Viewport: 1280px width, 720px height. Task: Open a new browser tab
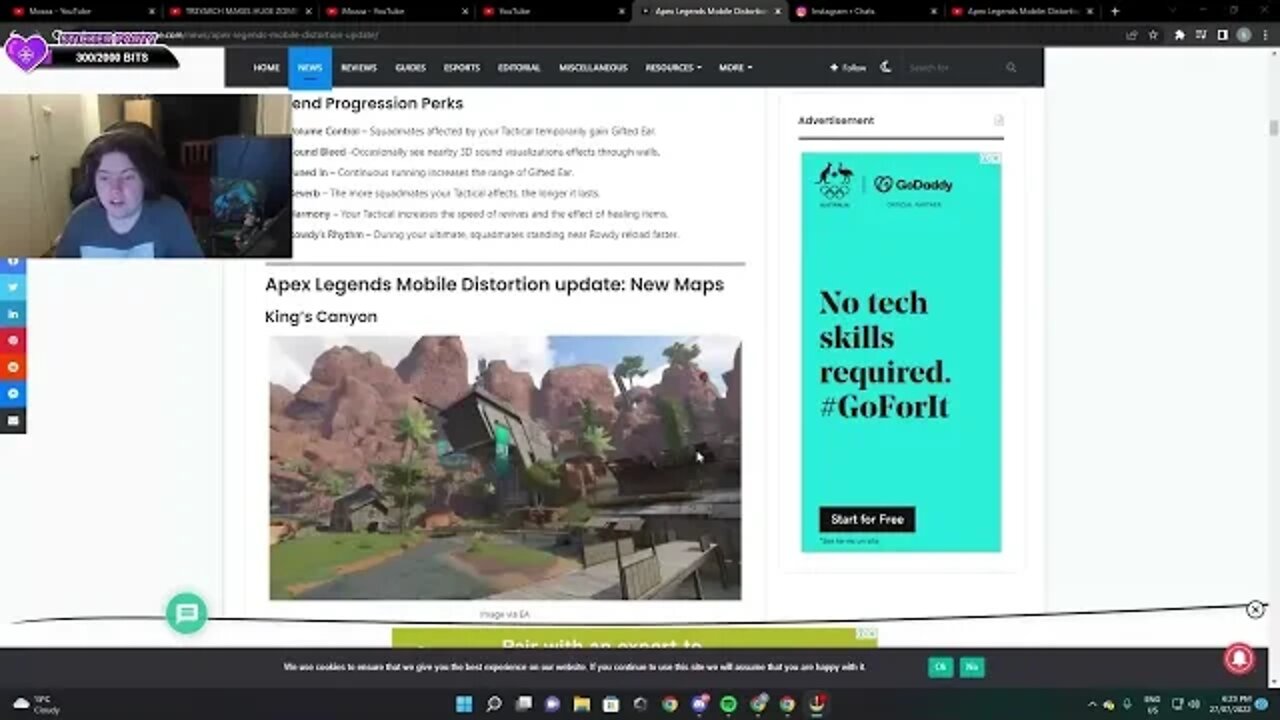coord(1115,11)
